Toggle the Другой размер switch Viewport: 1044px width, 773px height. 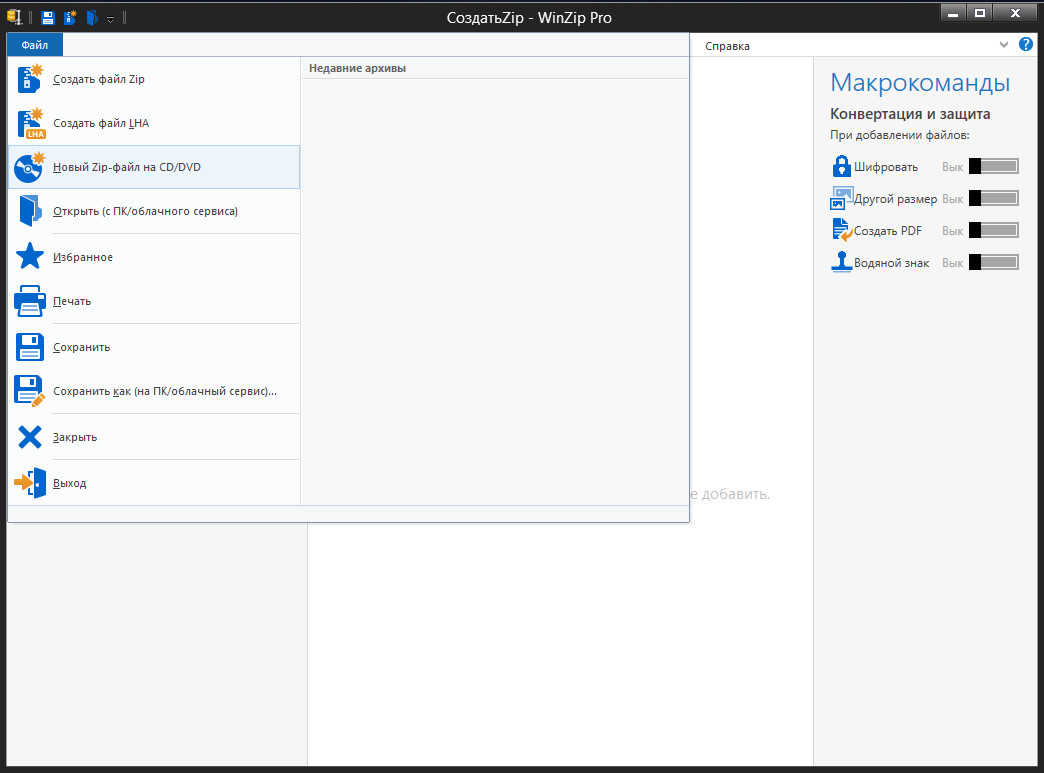[x=993, y=198]
